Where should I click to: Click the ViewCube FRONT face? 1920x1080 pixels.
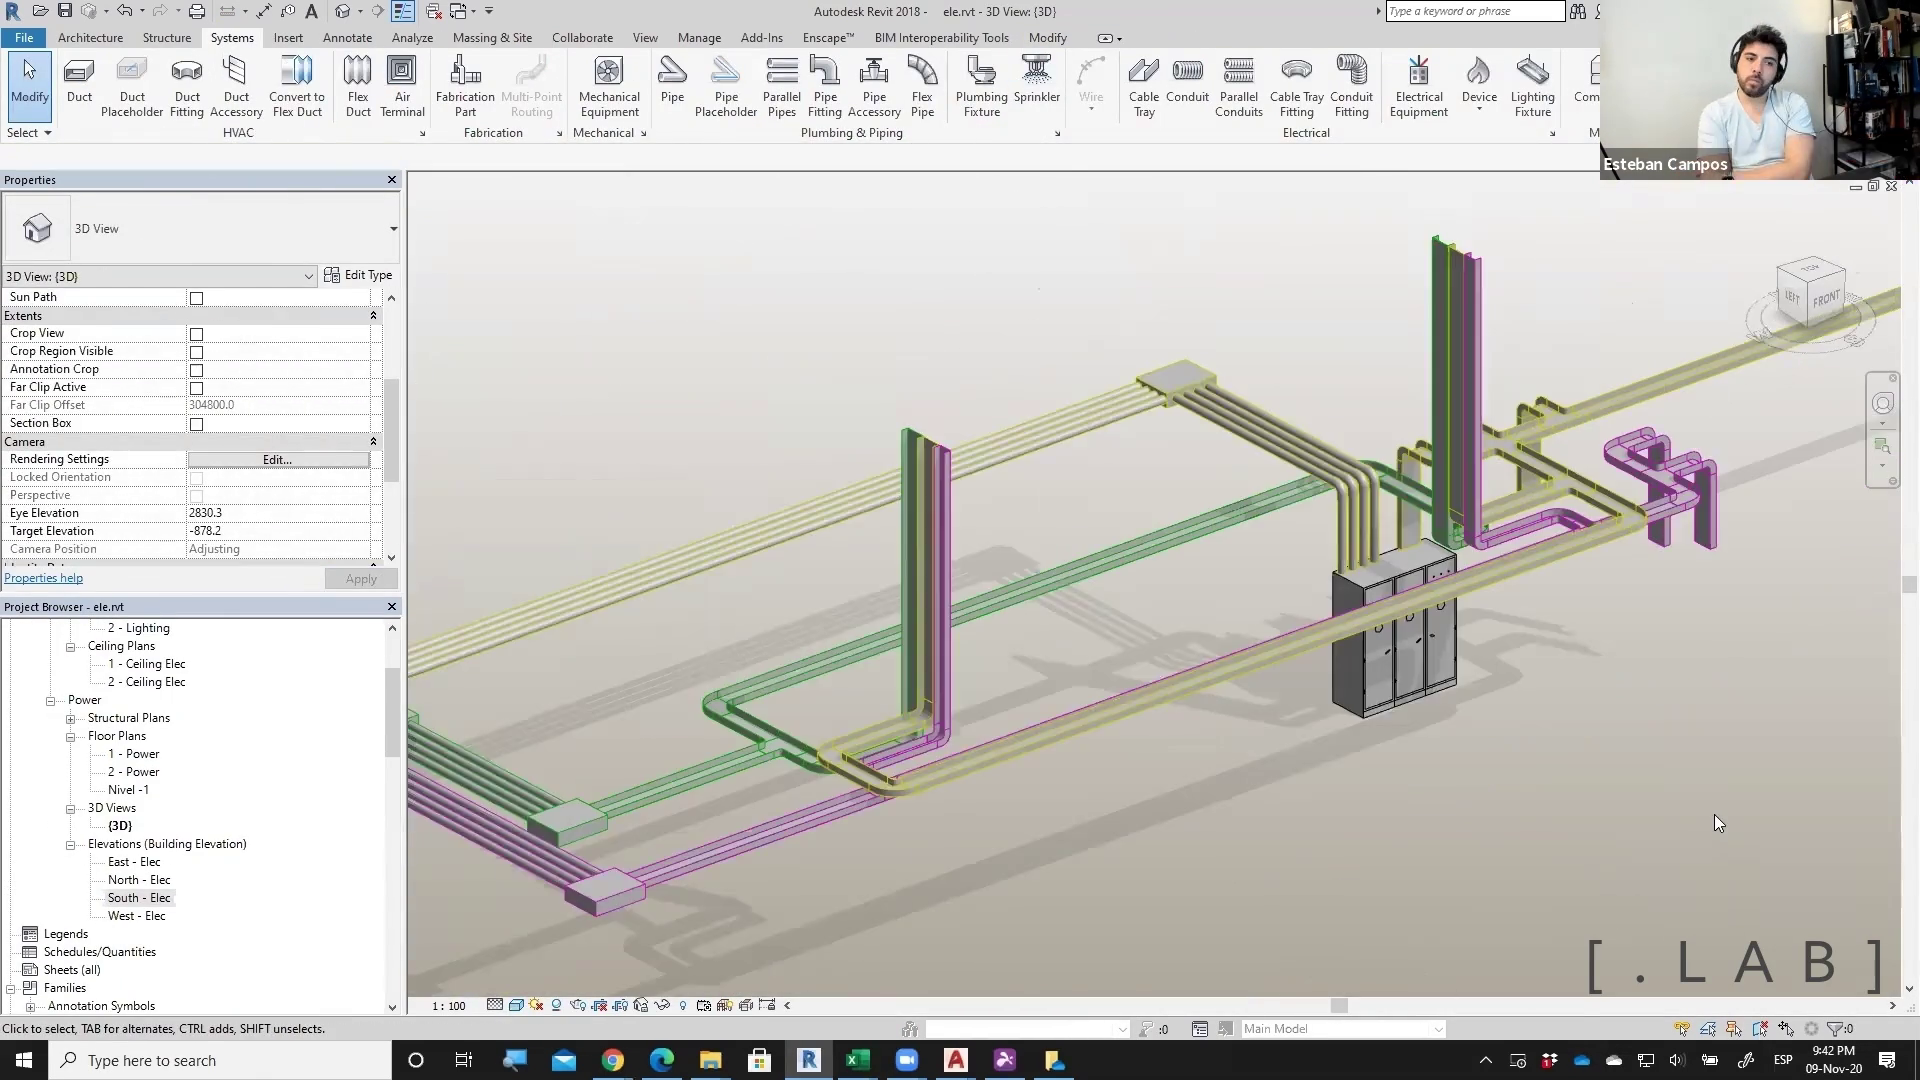point(1825,299)
